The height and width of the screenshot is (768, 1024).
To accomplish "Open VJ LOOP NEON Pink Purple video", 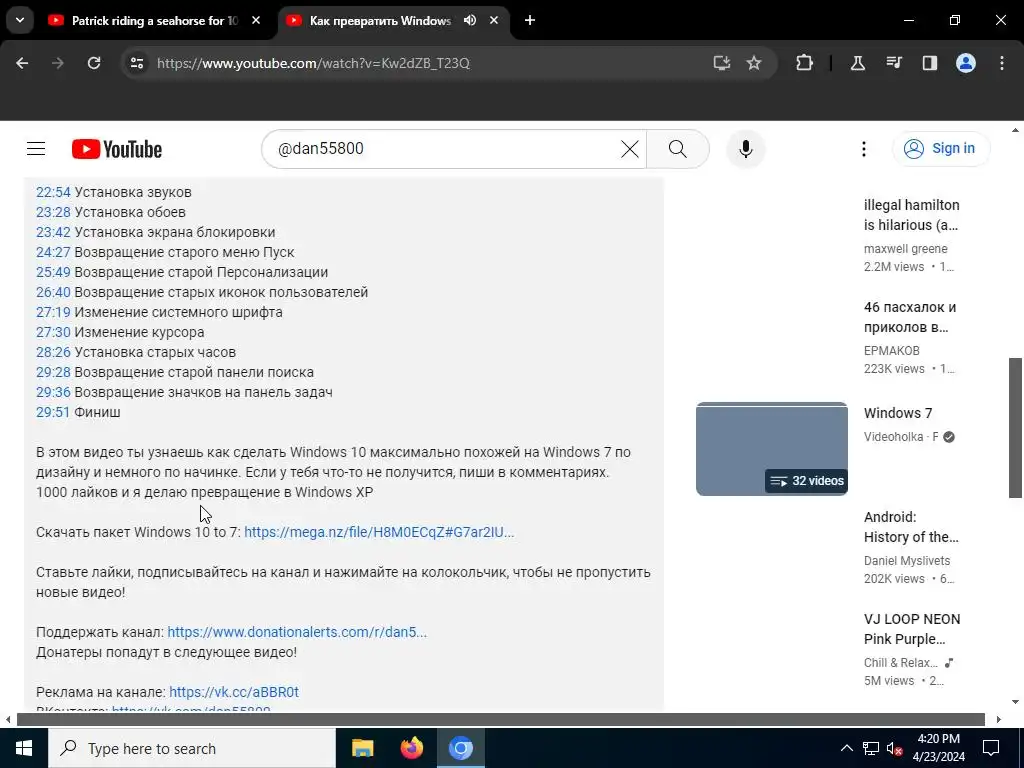I will coord(912,629).
